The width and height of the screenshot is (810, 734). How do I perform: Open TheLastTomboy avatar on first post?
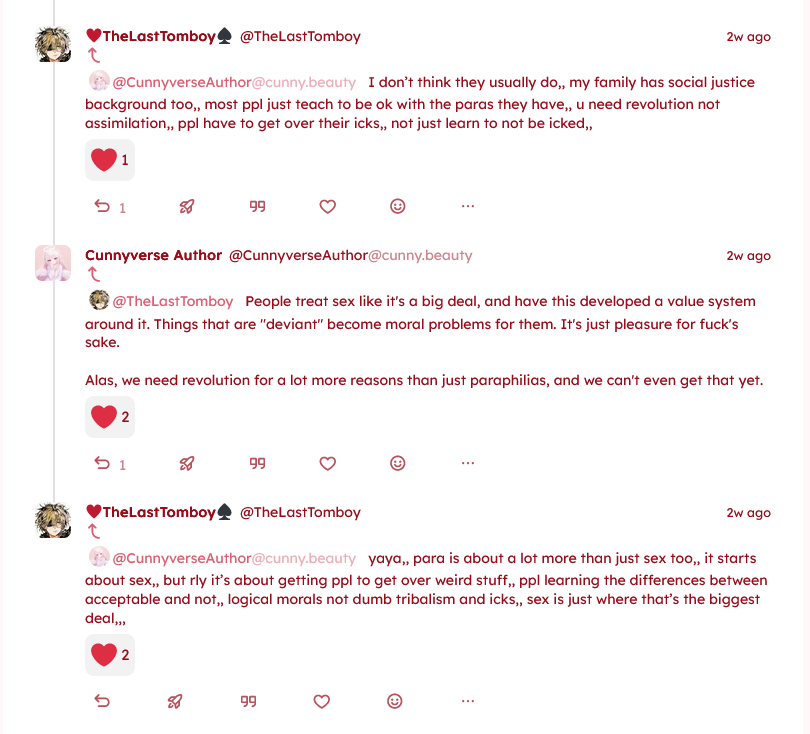pos(53,44)
